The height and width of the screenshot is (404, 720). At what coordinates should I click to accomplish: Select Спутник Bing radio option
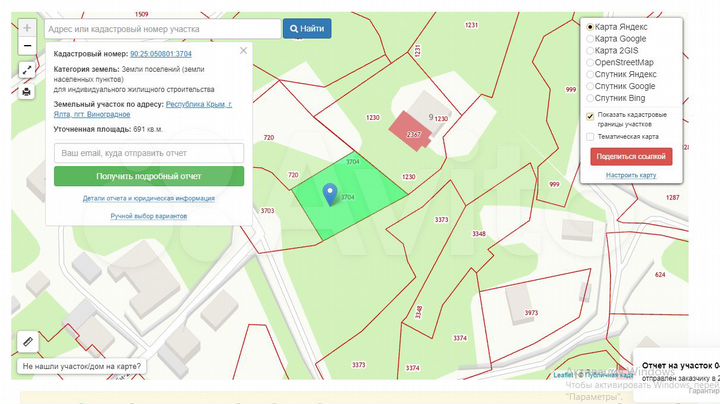point(590,98)
